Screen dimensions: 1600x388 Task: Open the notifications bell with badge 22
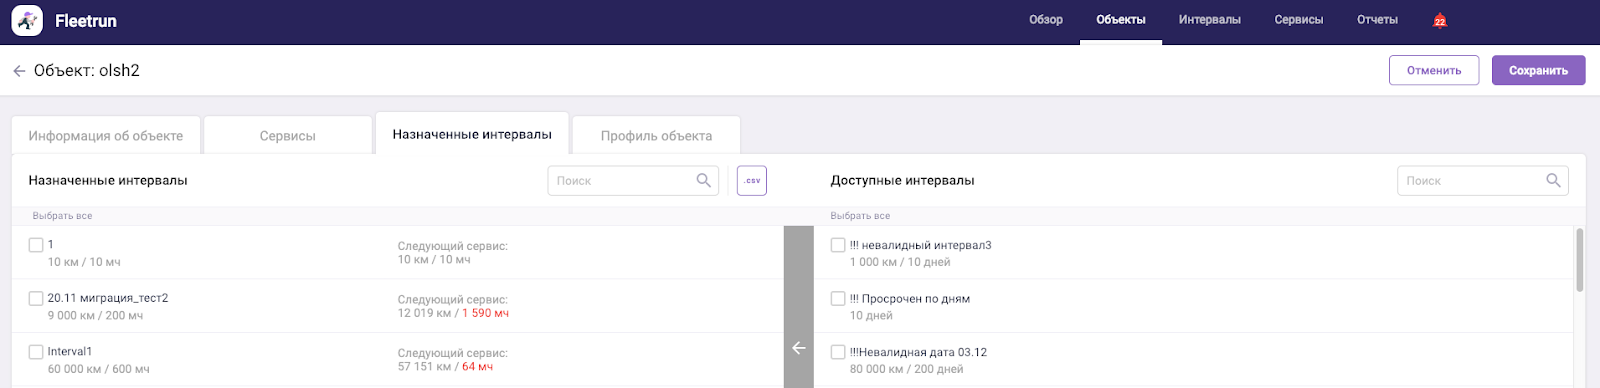click(1440, 20)
